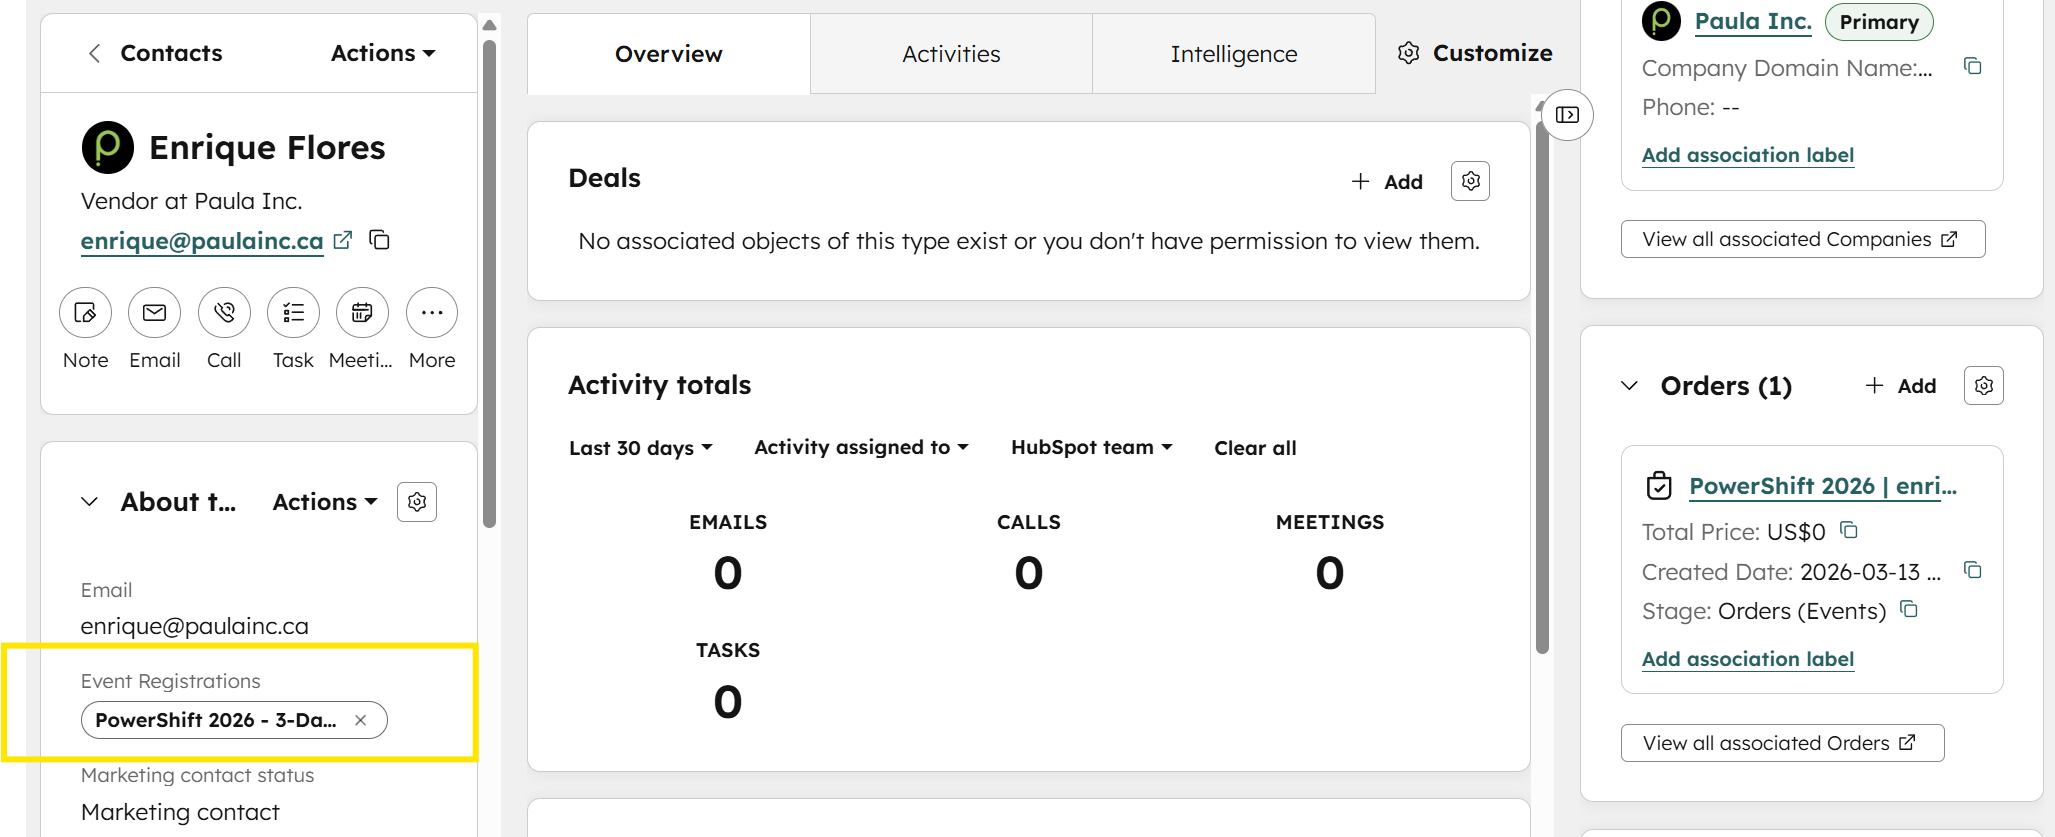Remove PowerShift 2026 event registration tag
Viewport: 2055px width, 837px height.
click(x=361, y=720)
